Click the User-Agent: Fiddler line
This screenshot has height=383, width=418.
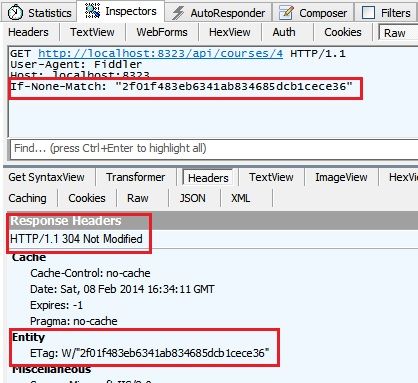point(76,64)
